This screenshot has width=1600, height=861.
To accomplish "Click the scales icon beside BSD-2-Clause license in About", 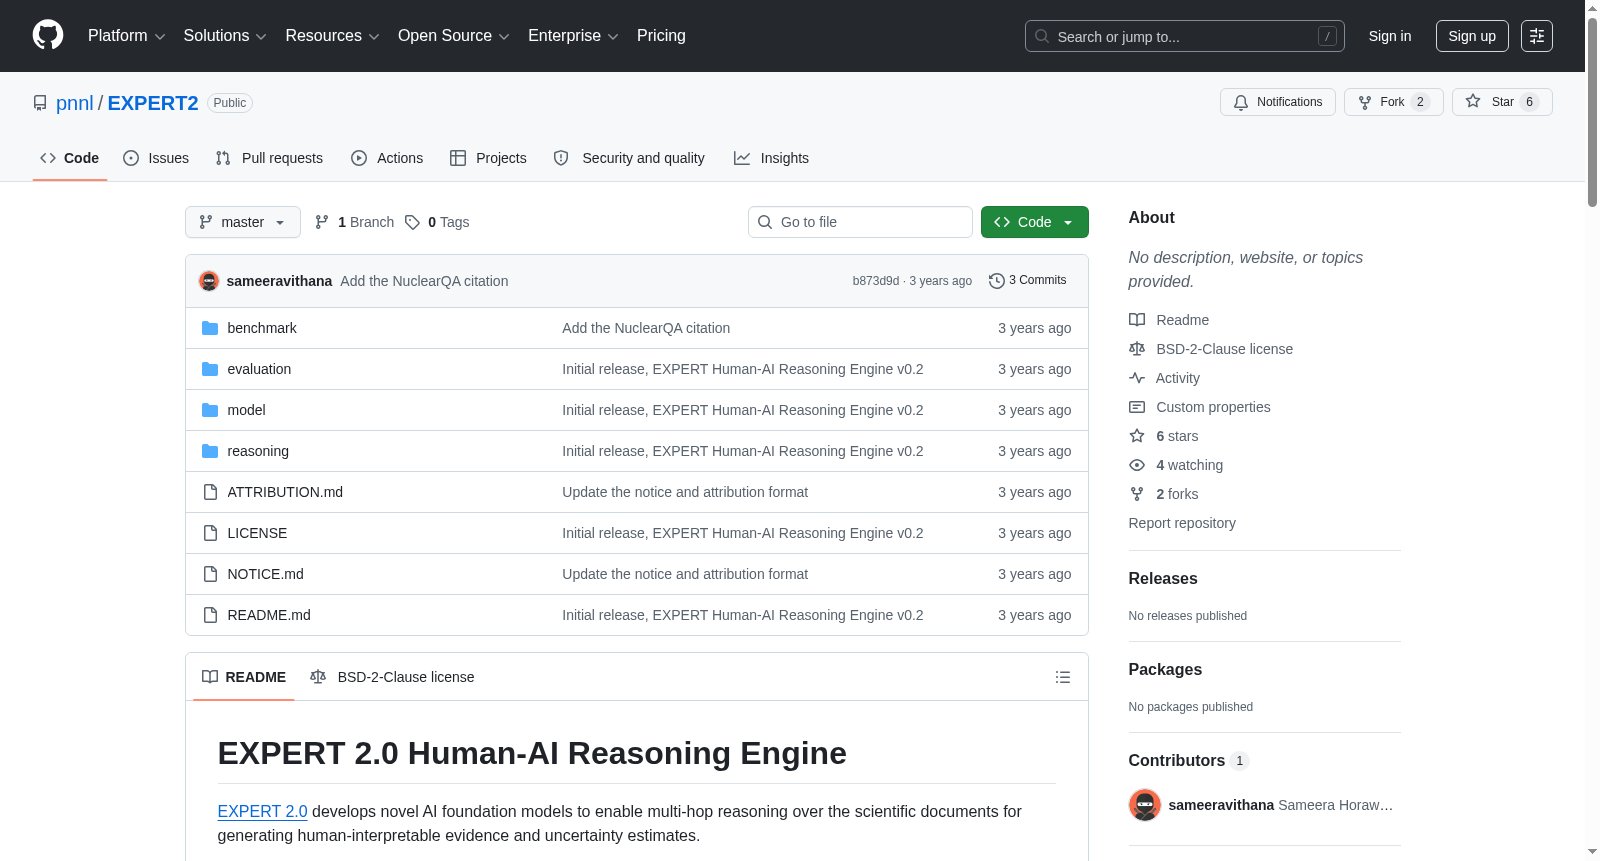I will coord(1137,349).
